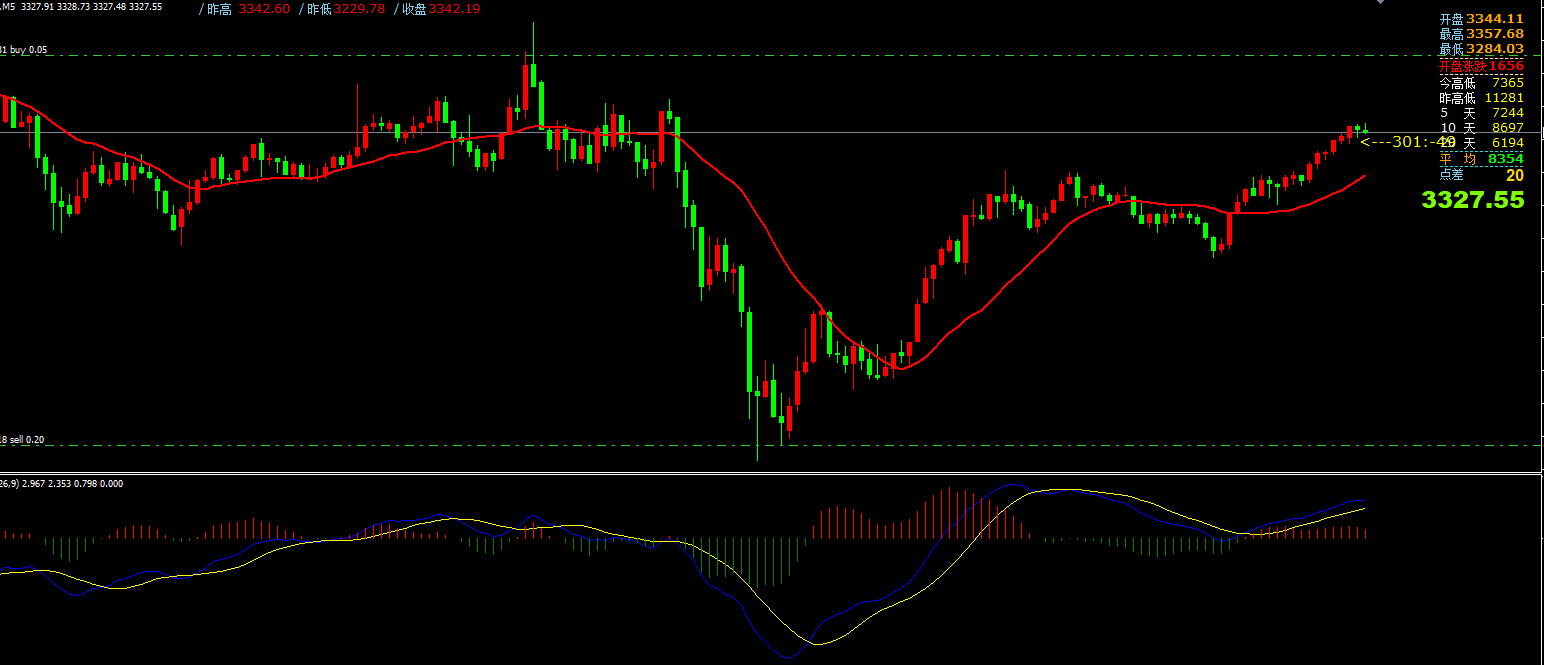
Task: Click the tallest candle at the chart peak
Action: [533, 80]
